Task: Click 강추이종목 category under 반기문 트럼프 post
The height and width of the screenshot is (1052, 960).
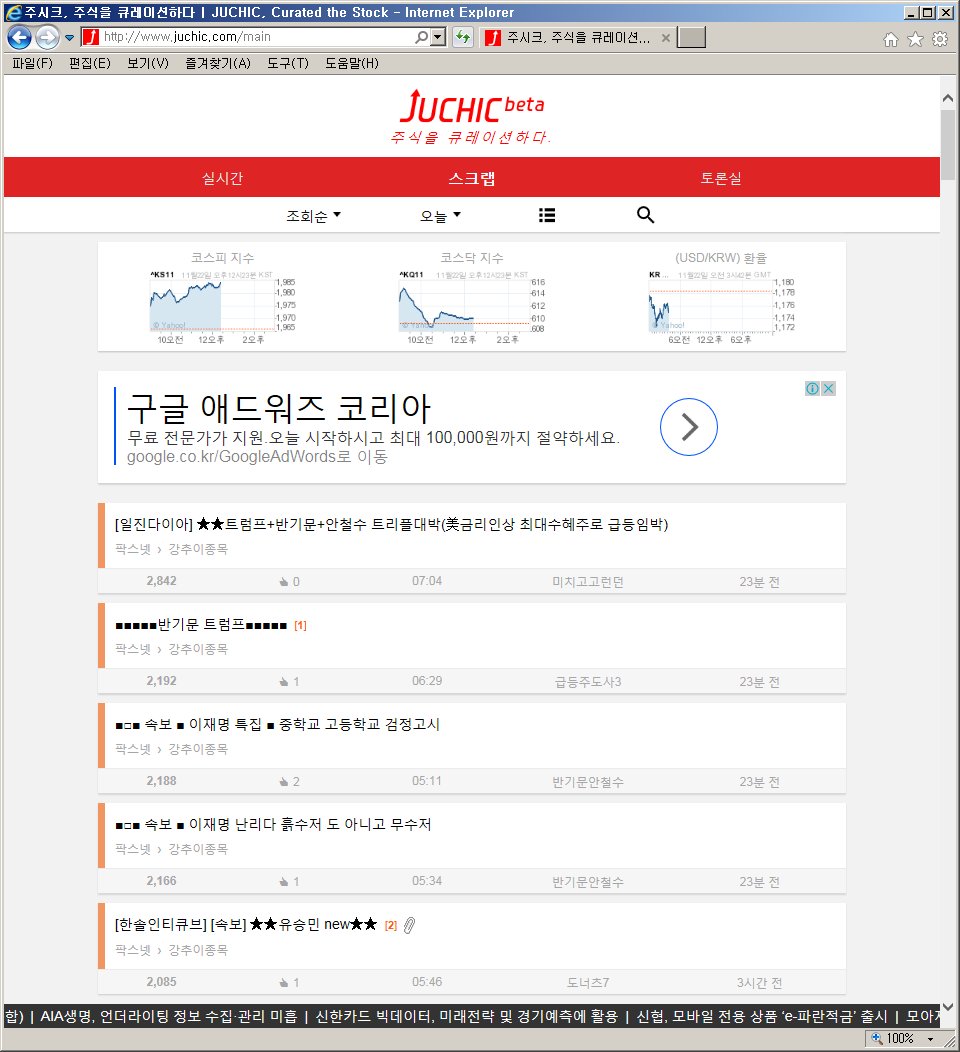Action: coord(198,649)
